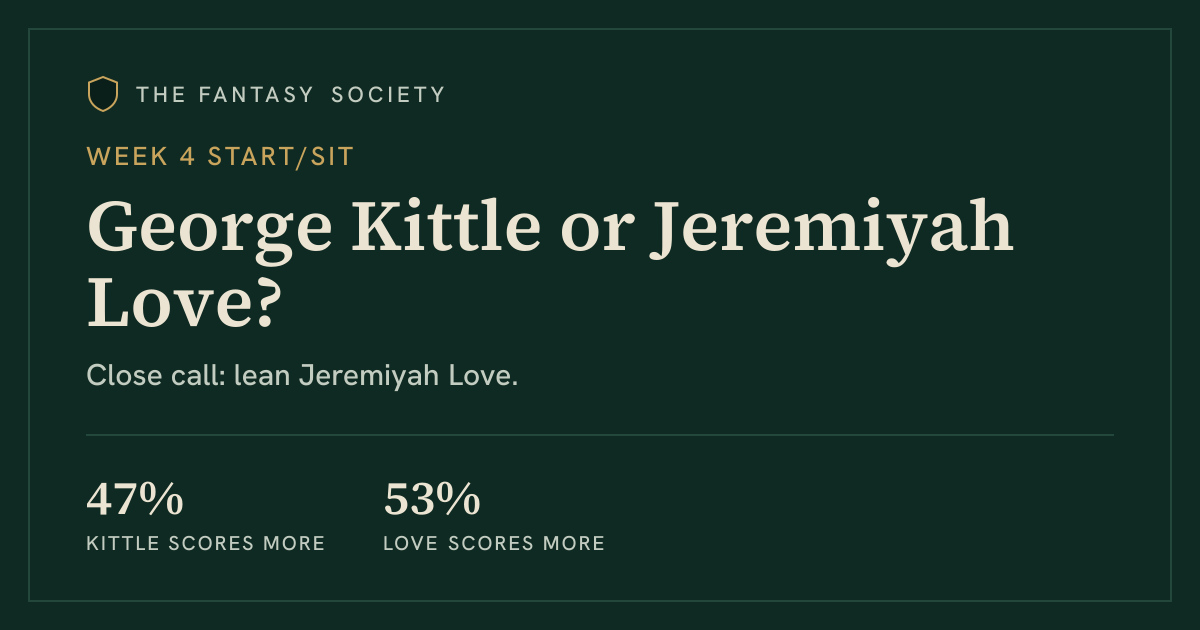Viewport: 1200px width, 630px height.
Task: Click the word THE before FANTASY
Action: 159,95
